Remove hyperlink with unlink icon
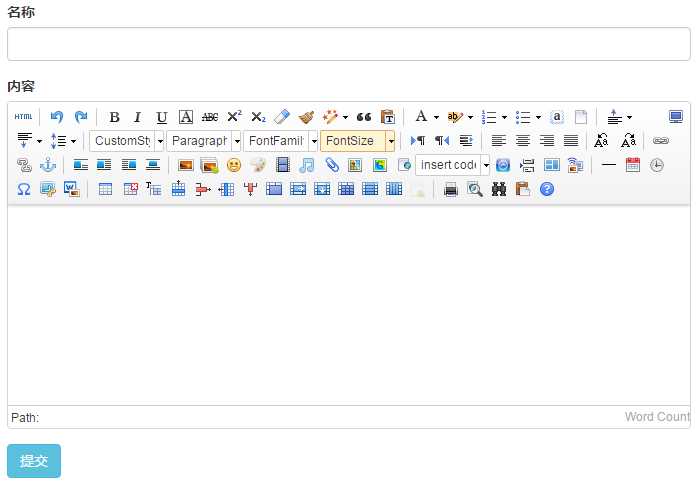The height and width of the screenshot is (486, 700). coord(24,165)
